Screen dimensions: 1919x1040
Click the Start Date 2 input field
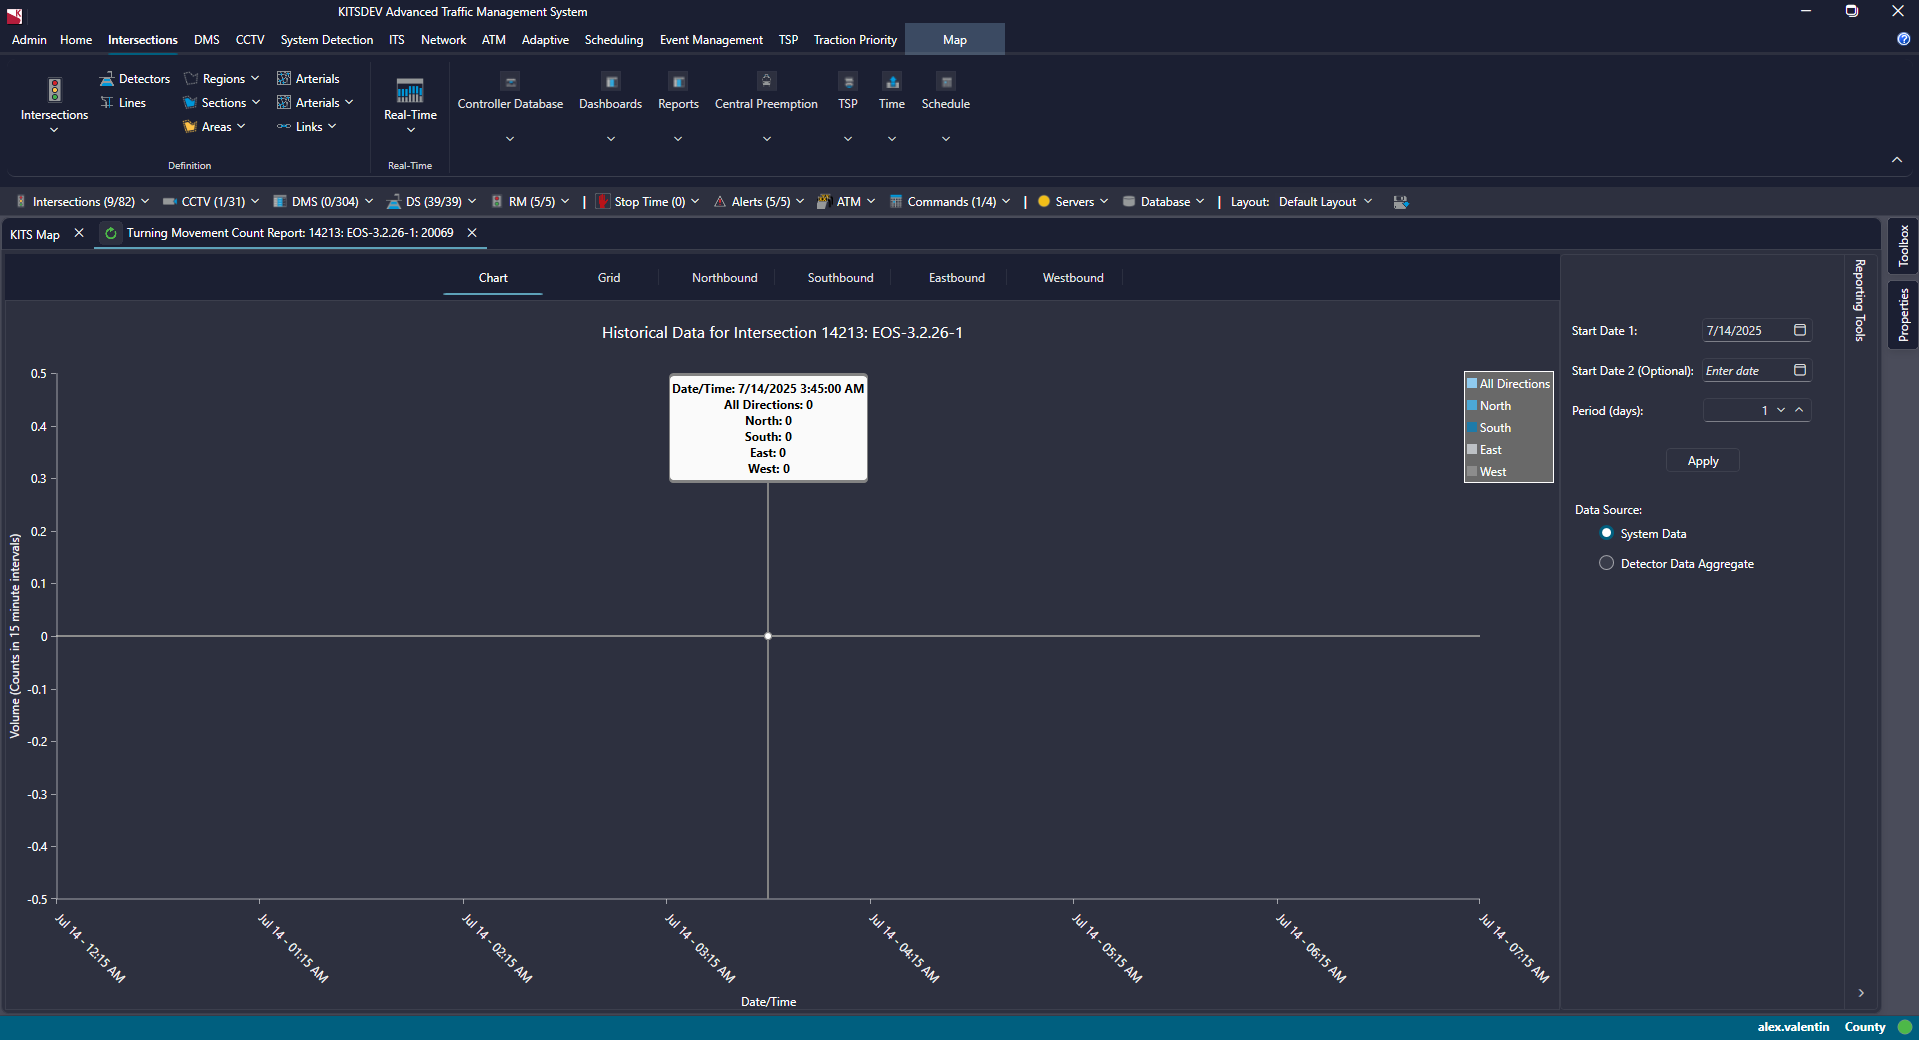pos(1745,371)
